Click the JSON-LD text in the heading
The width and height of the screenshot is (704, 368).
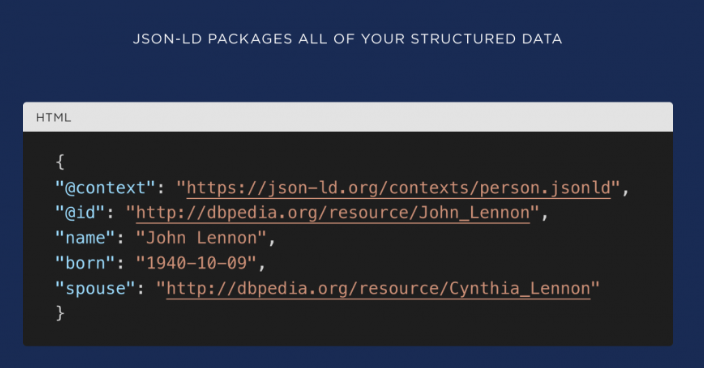167,39
